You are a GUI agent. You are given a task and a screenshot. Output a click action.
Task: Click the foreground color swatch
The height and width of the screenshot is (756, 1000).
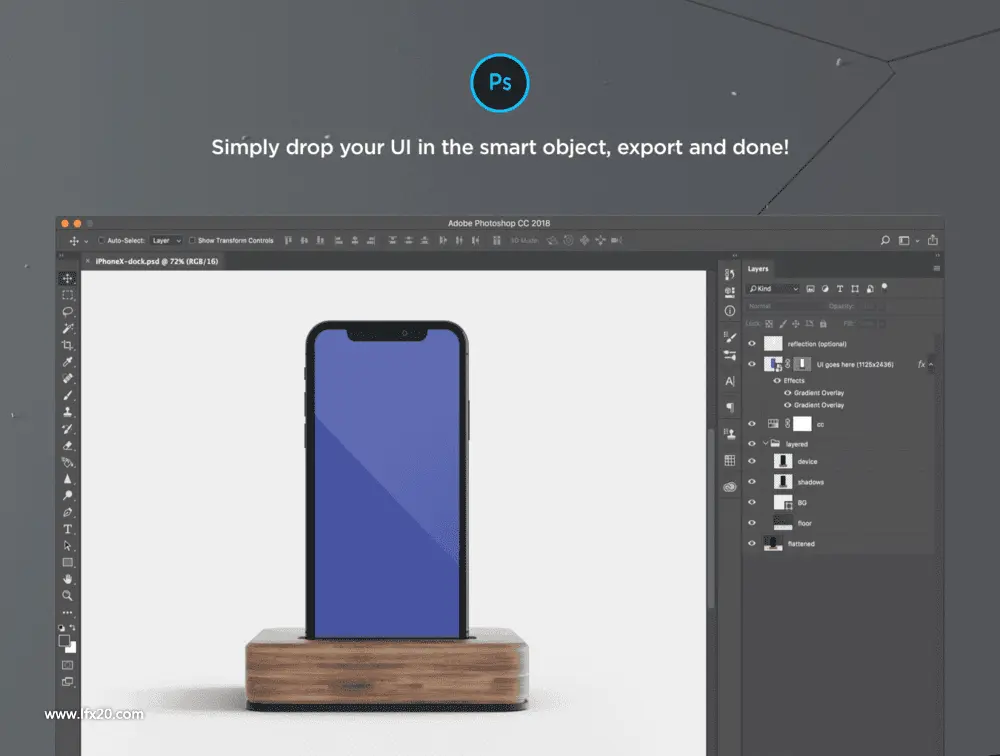click(64, 641)
